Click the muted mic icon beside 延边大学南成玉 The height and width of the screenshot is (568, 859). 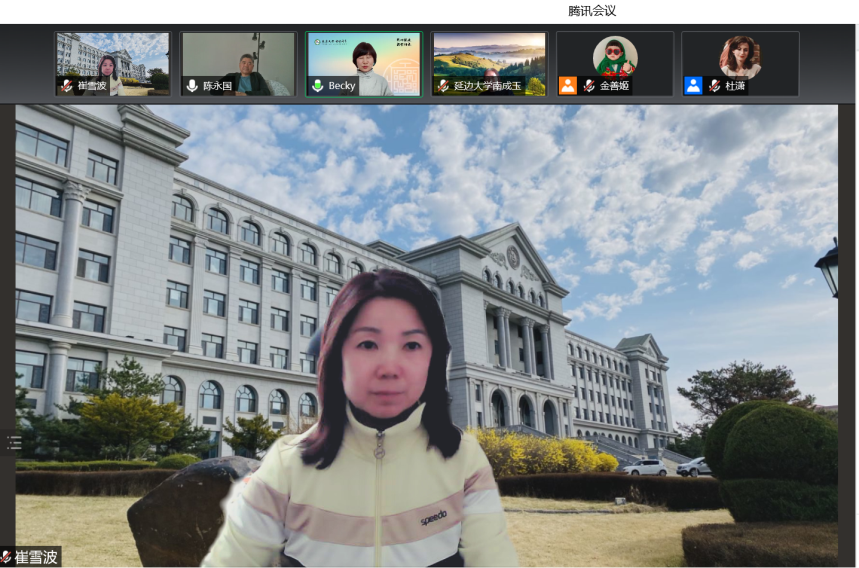coord(442,86)
